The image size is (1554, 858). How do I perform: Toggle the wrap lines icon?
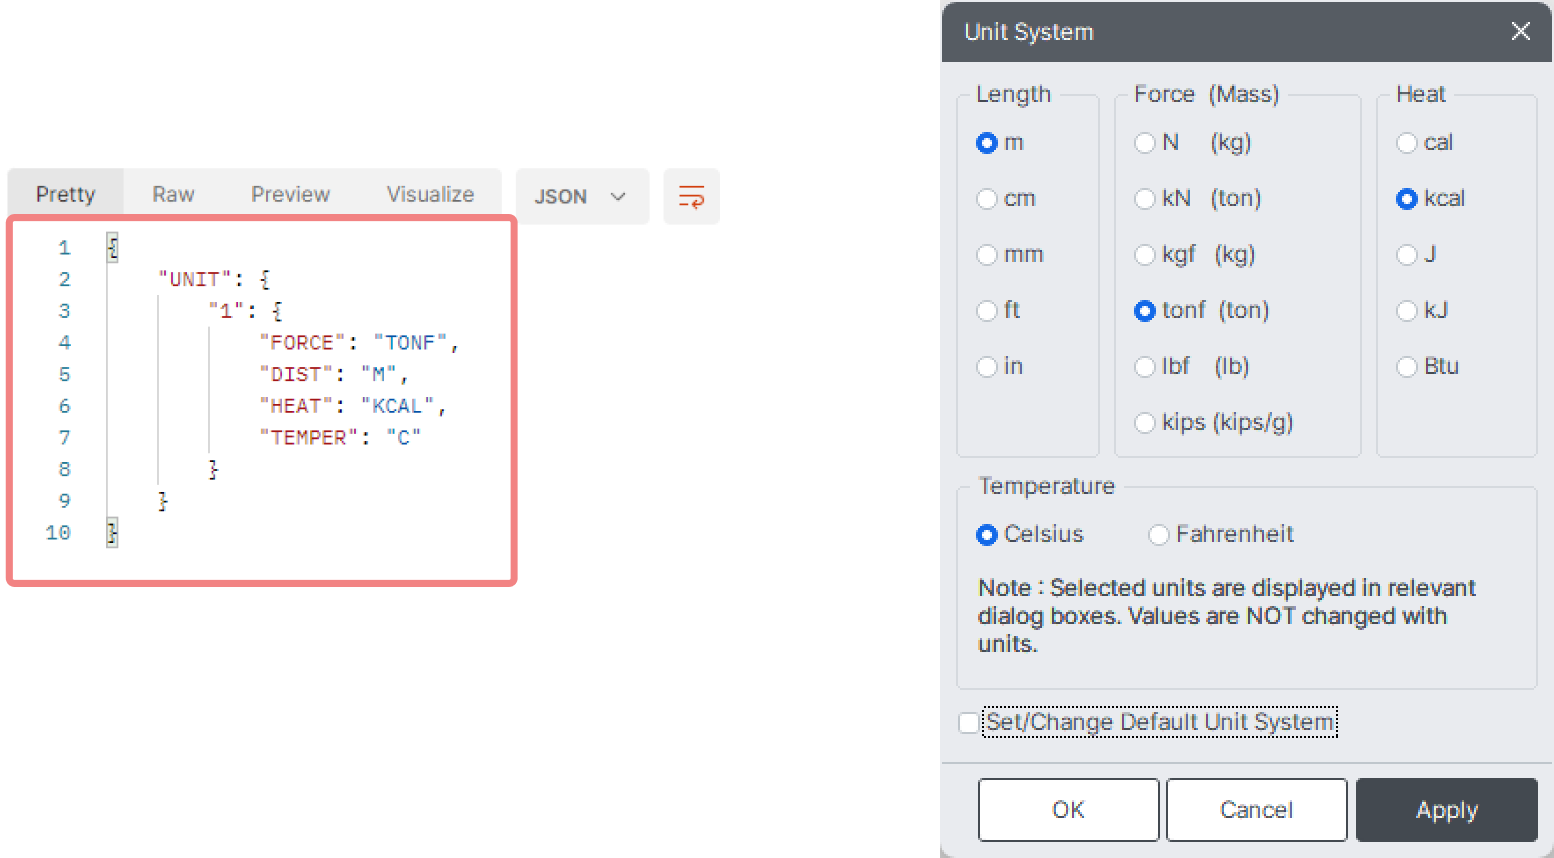(x=691, y=196)
